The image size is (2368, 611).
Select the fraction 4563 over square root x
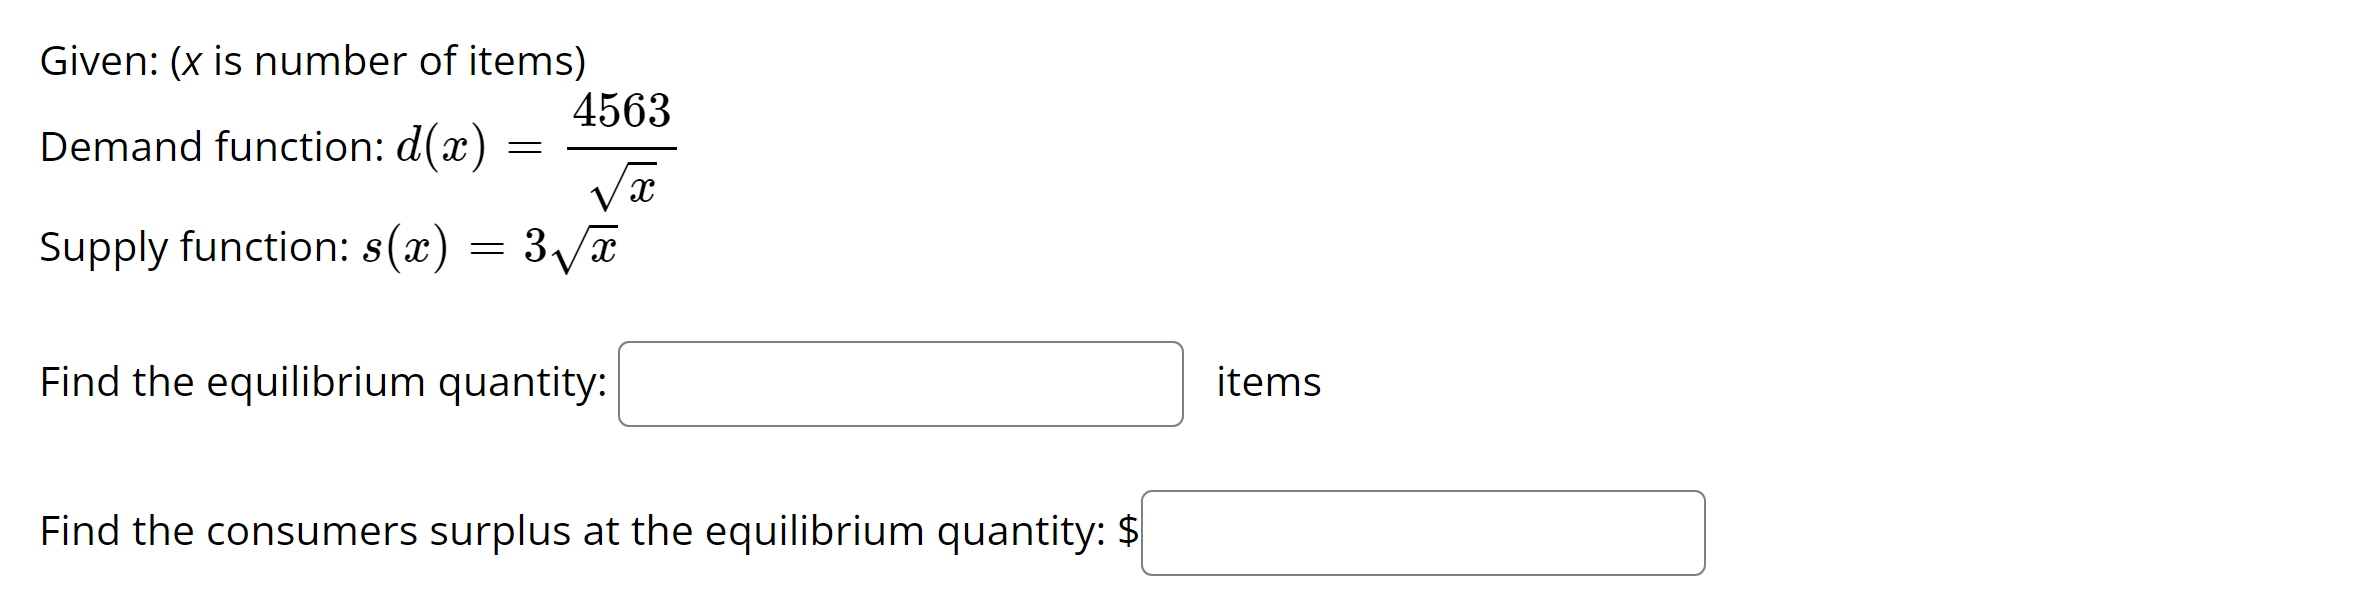tap(620, 147)
